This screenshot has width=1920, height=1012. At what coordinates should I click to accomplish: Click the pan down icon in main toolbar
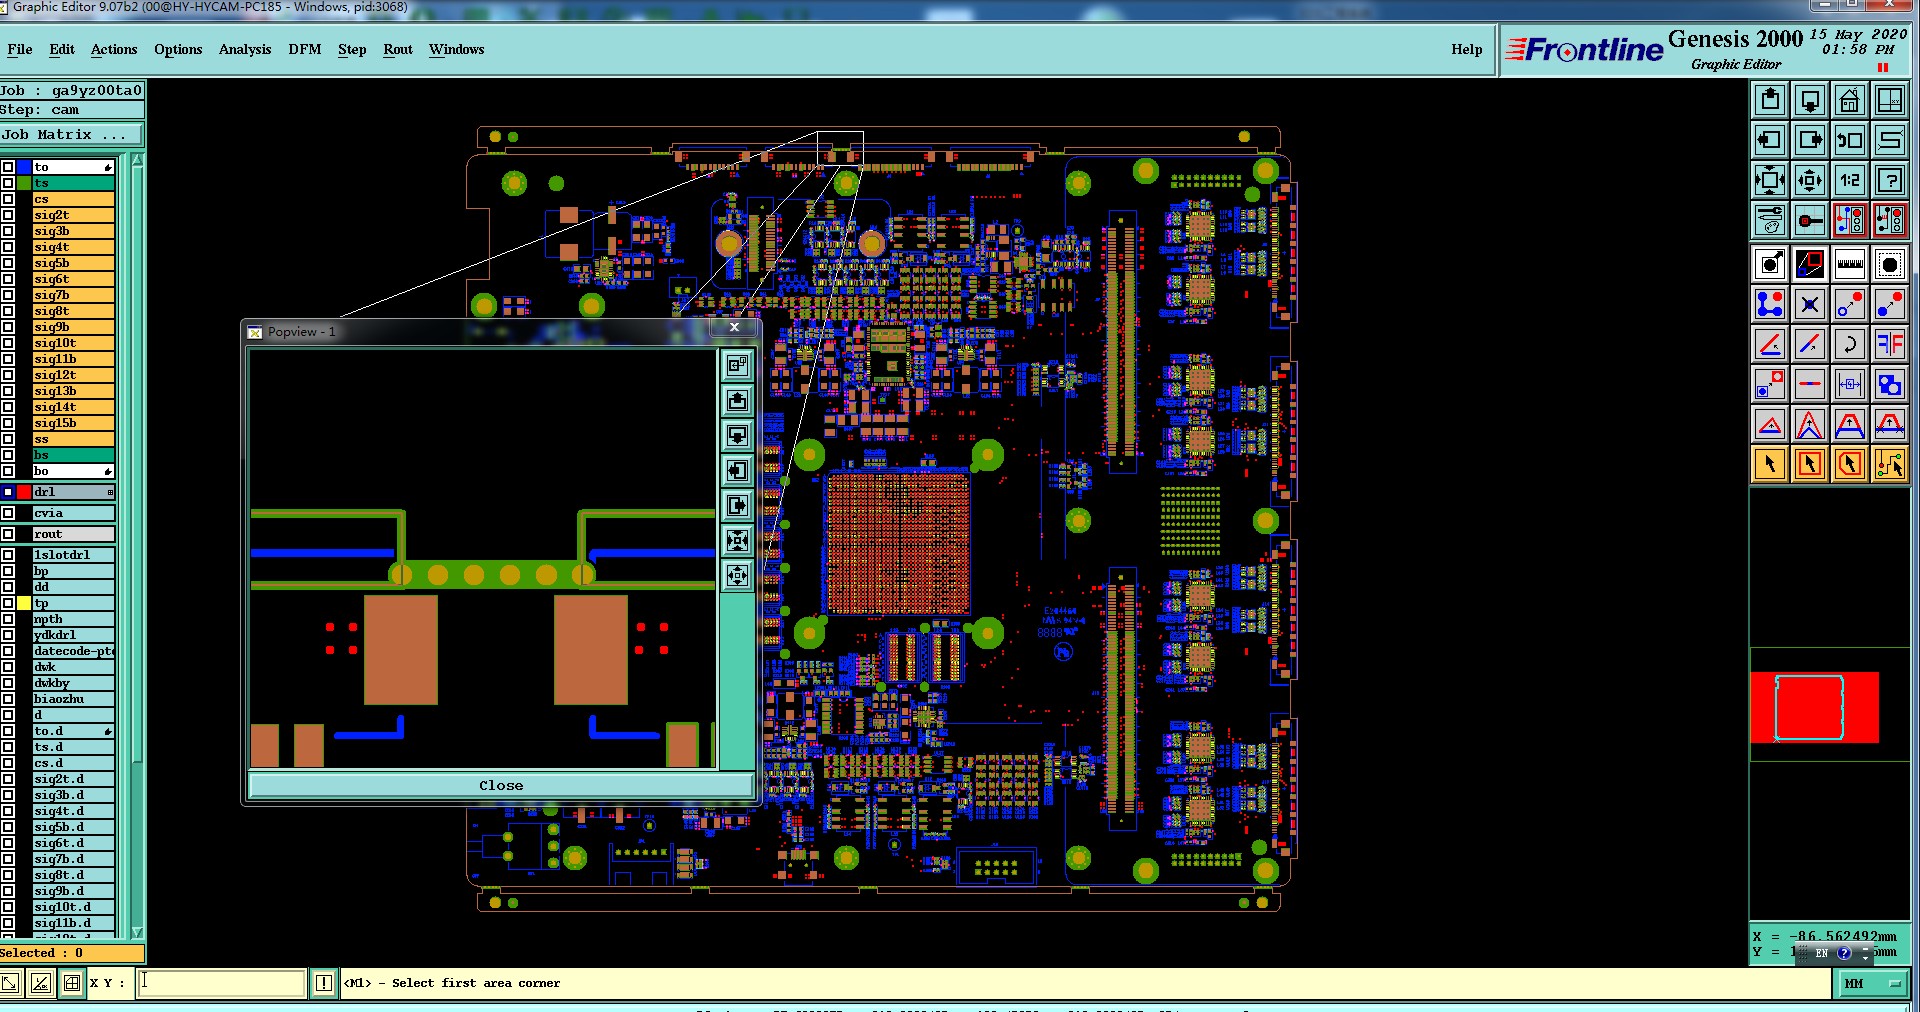pyautogui.click(x=1810, y=100)
